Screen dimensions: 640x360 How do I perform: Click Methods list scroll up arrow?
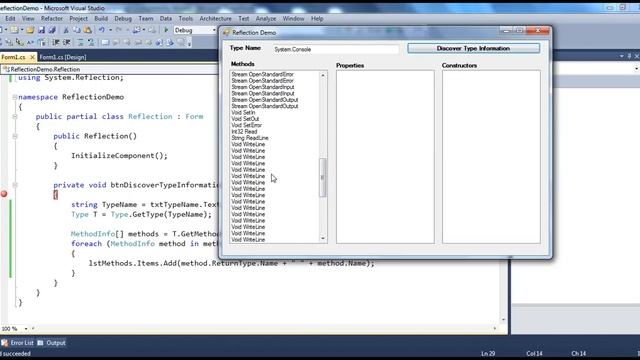pos(323,75)
